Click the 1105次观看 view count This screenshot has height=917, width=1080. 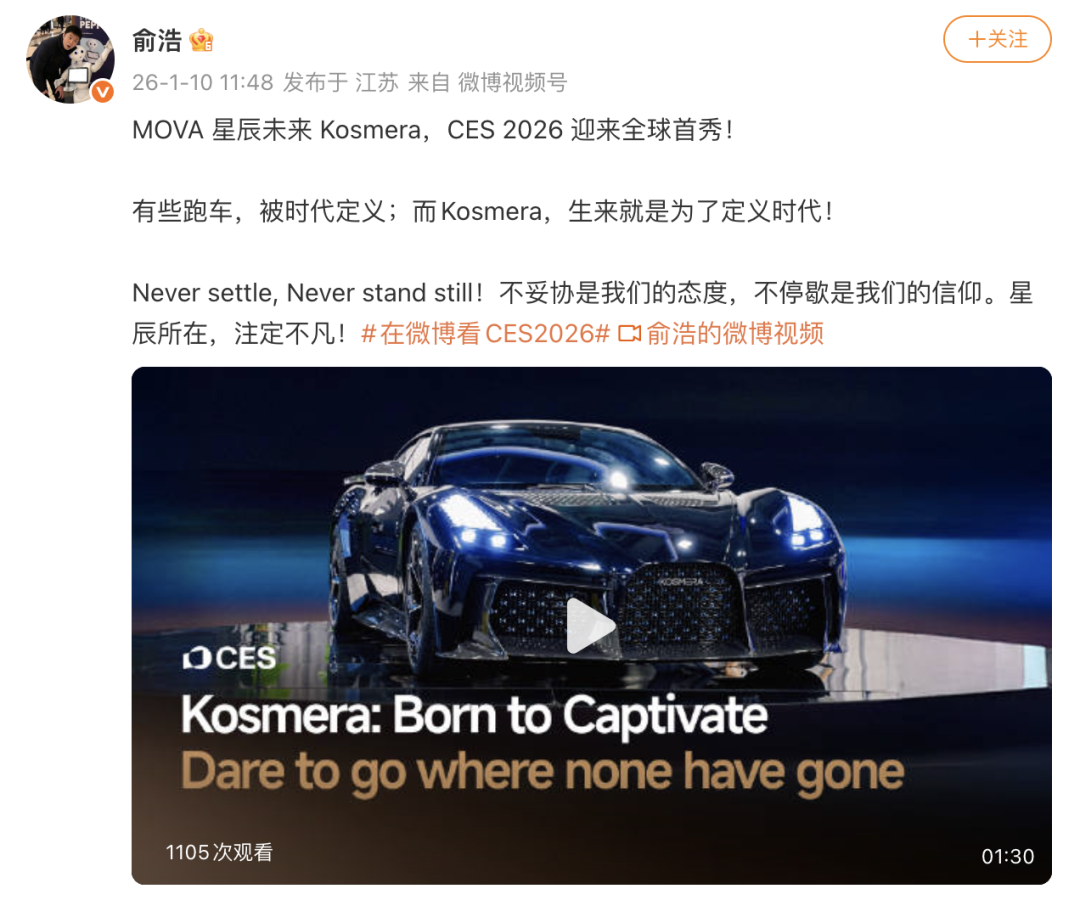click(x=219, y=852)
